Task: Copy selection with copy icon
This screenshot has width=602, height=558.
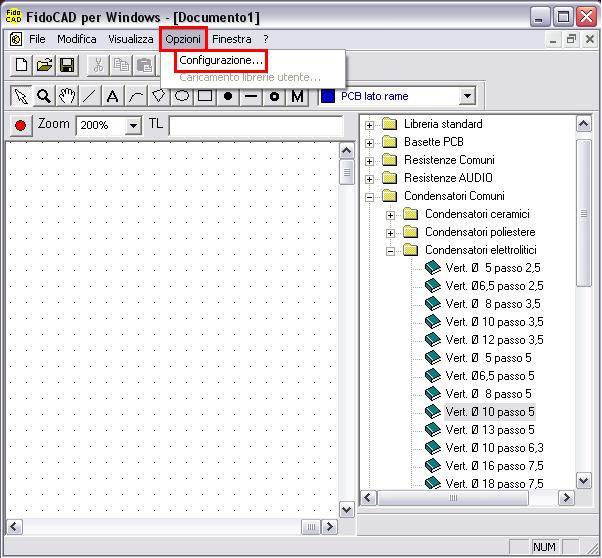Action: (121, 65)
